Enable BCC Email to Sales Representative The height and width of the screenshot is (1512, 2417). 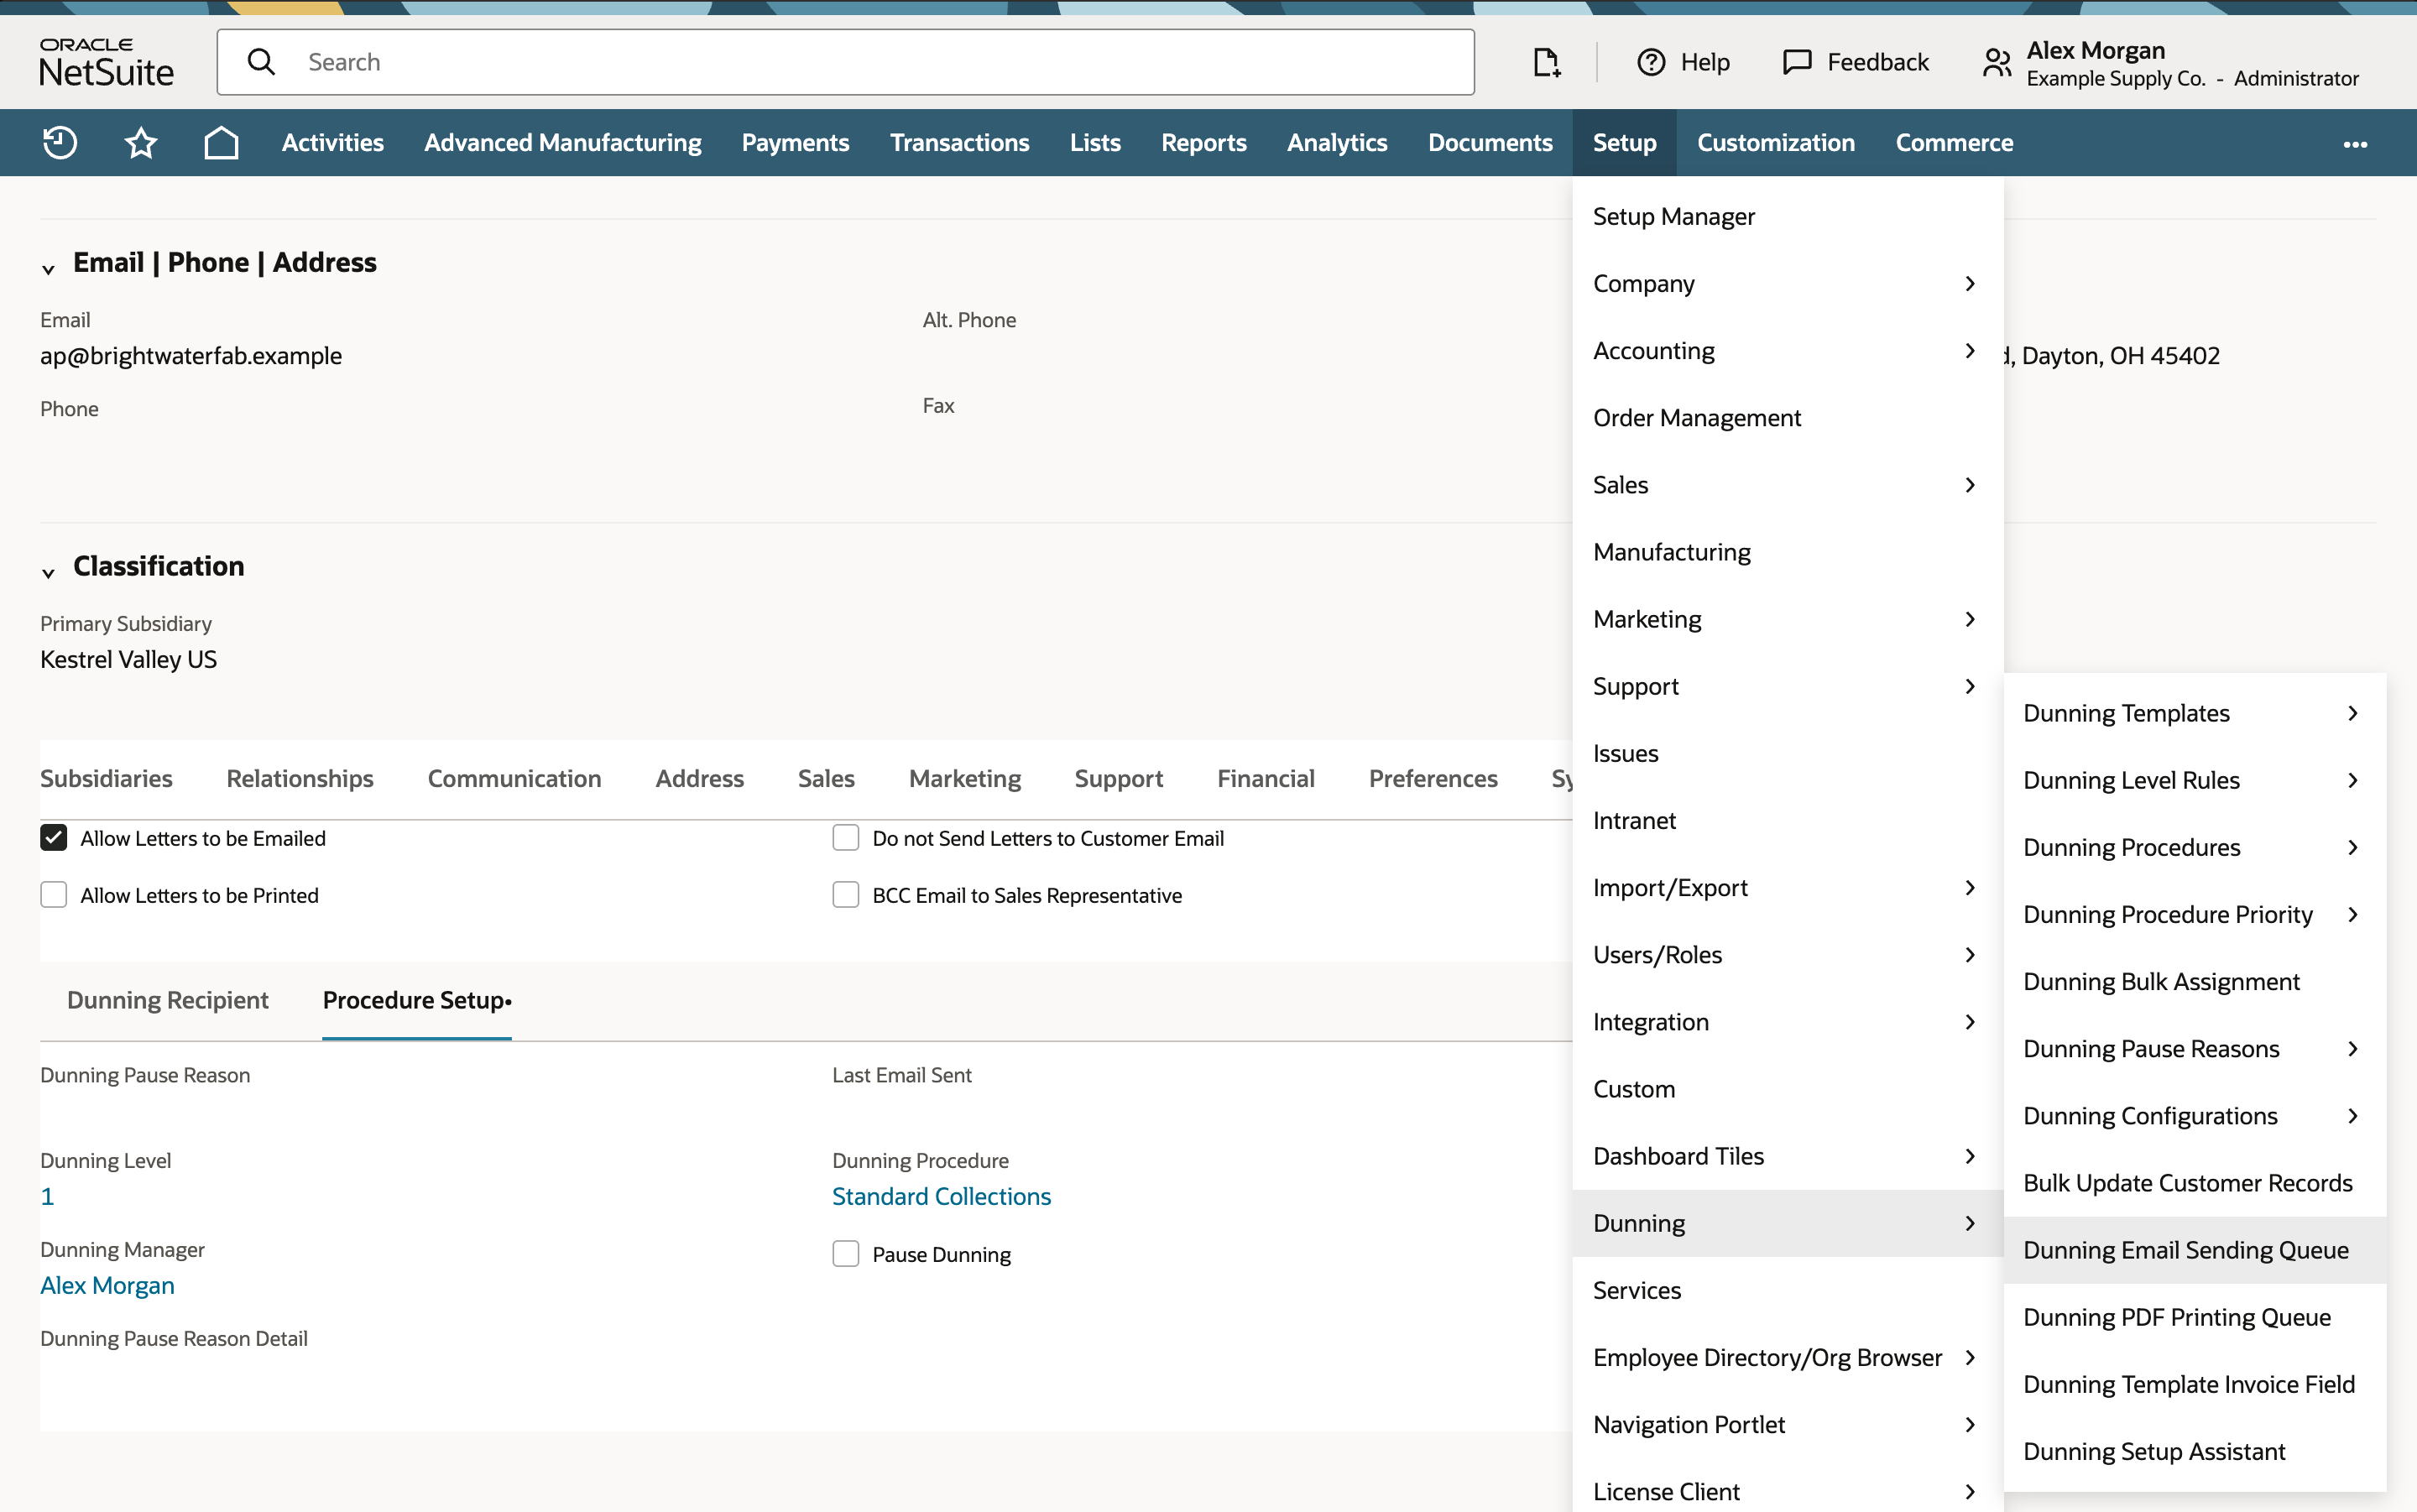pyautogui.click(x=846, y=894)
